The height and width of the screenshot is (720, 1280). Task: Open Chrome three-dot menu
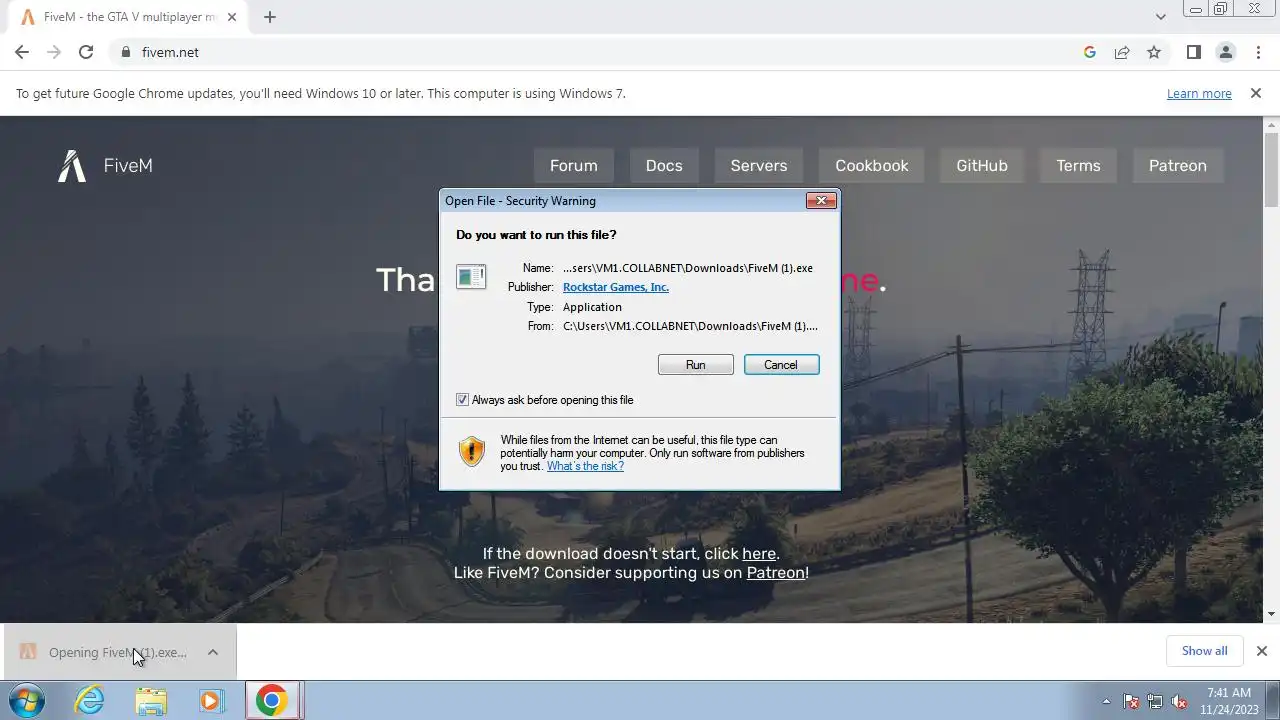(x=1258, y=52)
